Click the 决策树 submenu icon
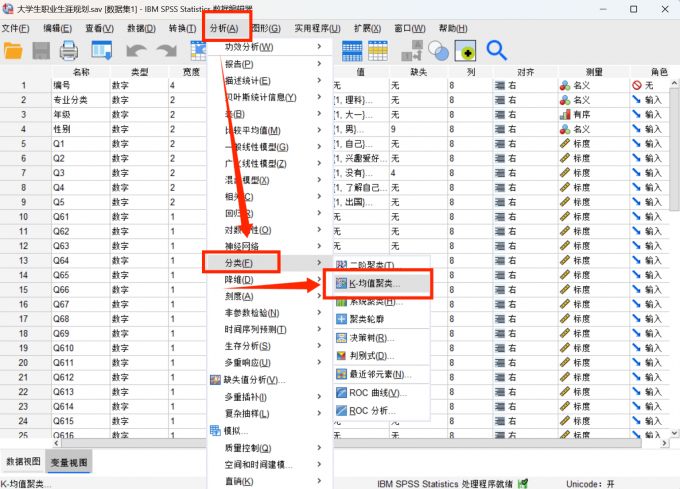This screenshot has width=680, height=489. [341, 338]
